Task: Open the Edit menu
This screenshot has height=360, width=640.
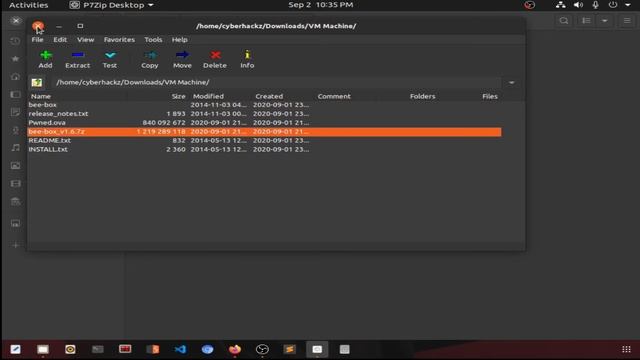Action: 60,40
